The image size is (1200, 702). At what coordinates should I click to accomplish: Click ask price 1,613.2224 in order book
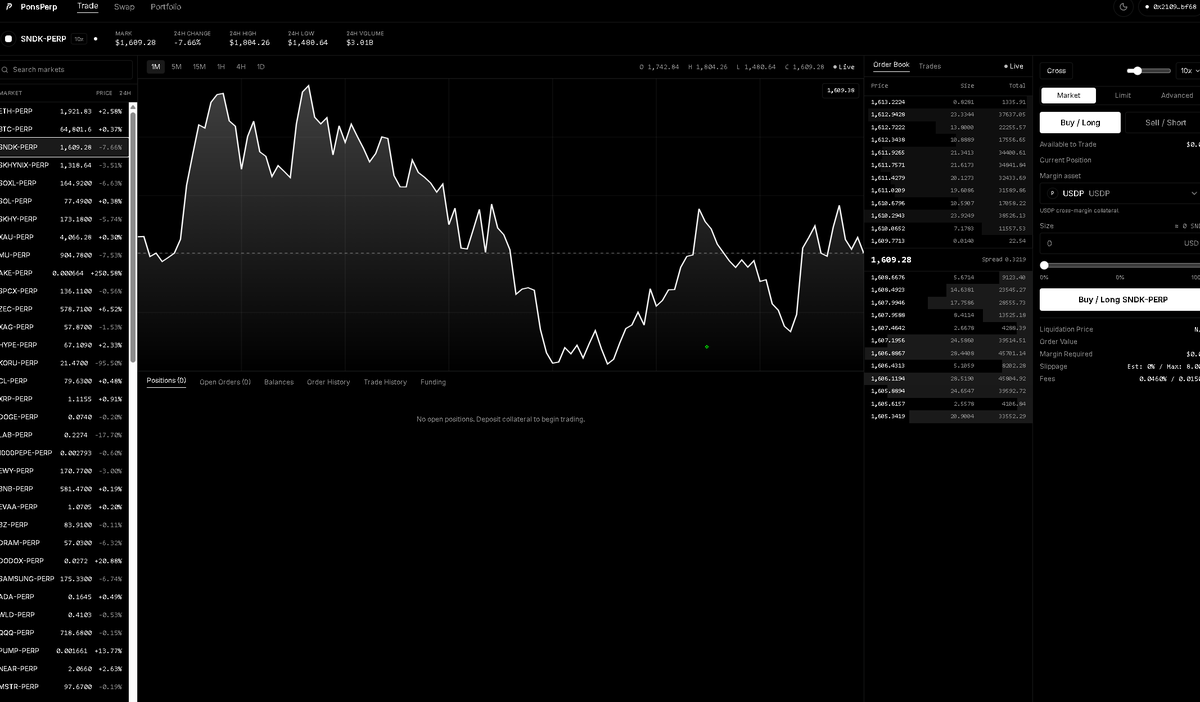[x=888, y=102]
